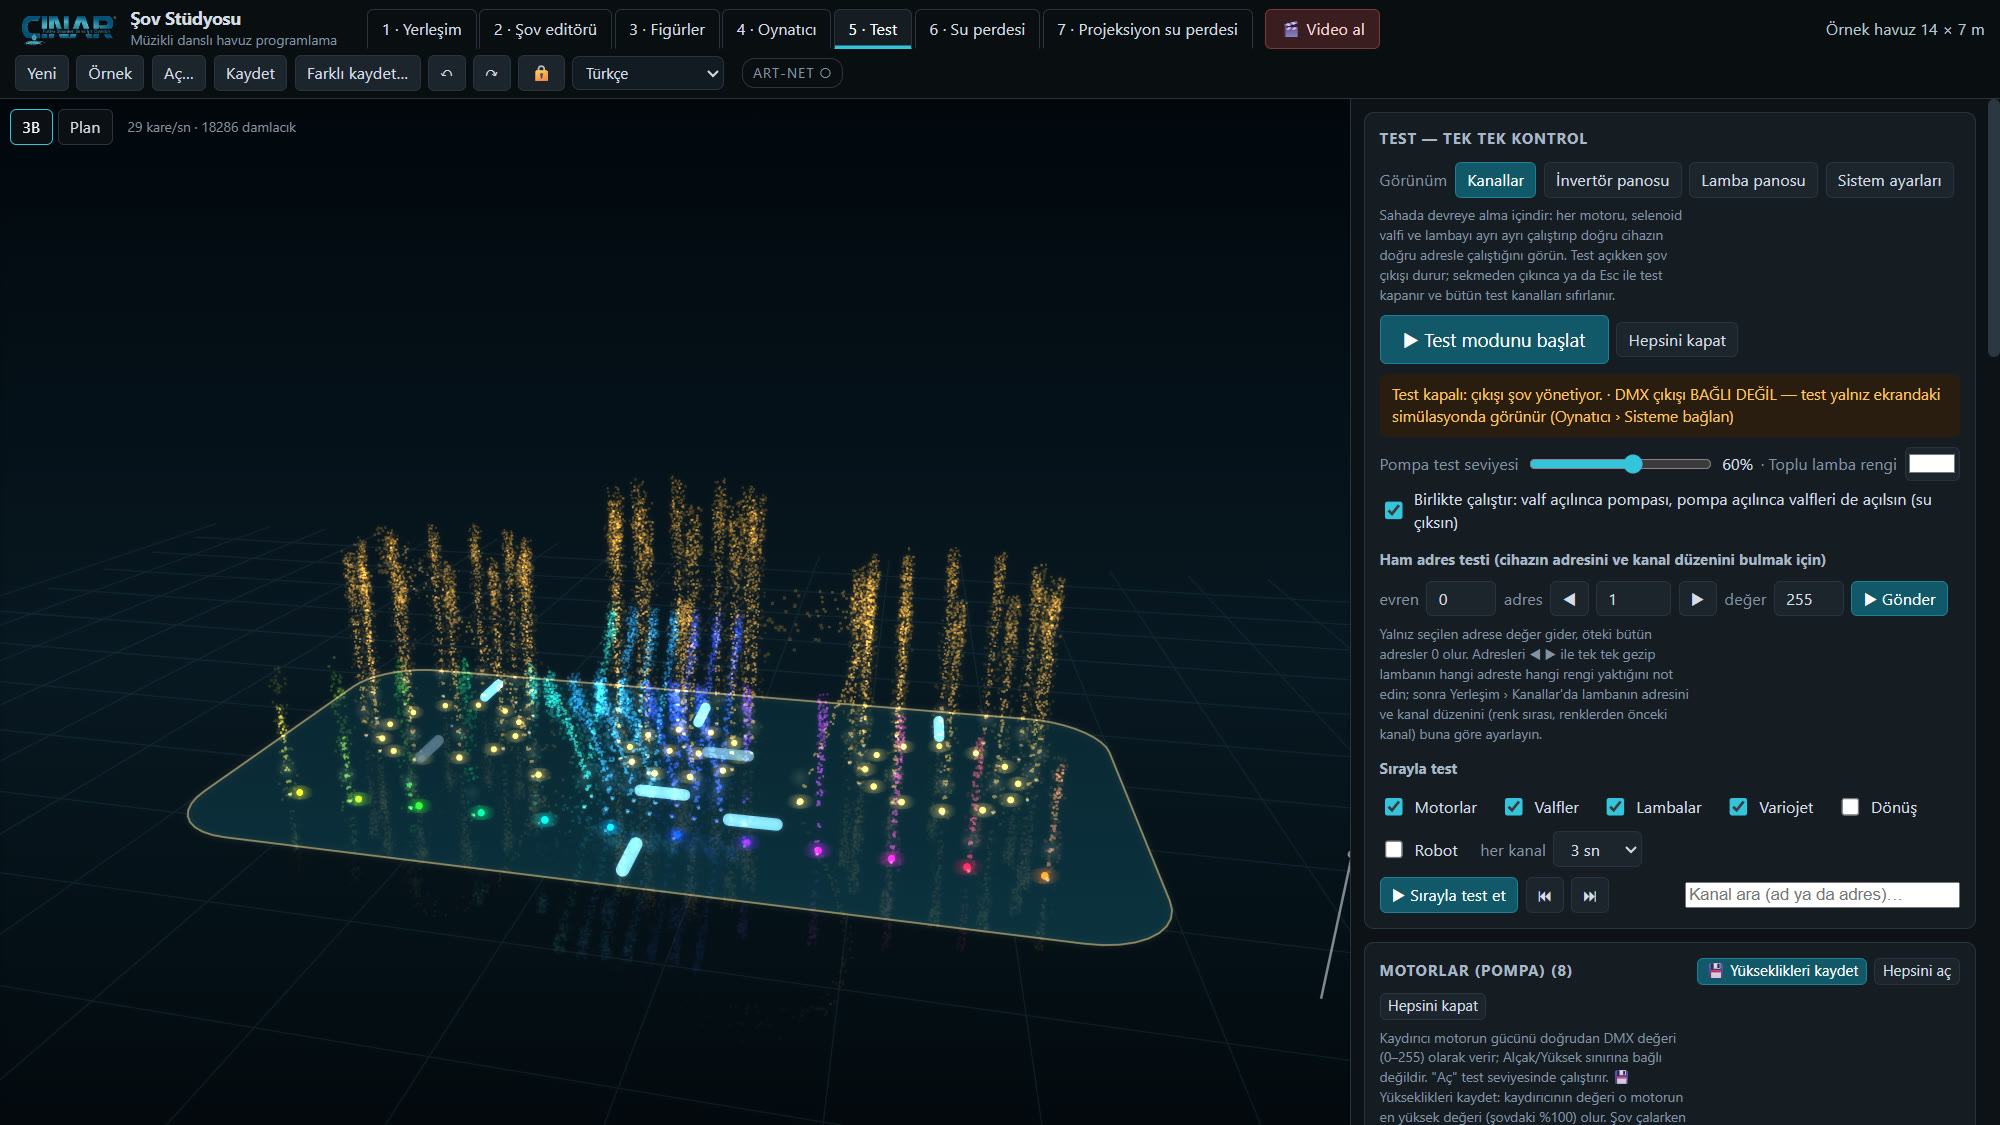Start test mode with Test modunu başlat
This screenshot has height=1125, width=2000.
[1494, 340]
